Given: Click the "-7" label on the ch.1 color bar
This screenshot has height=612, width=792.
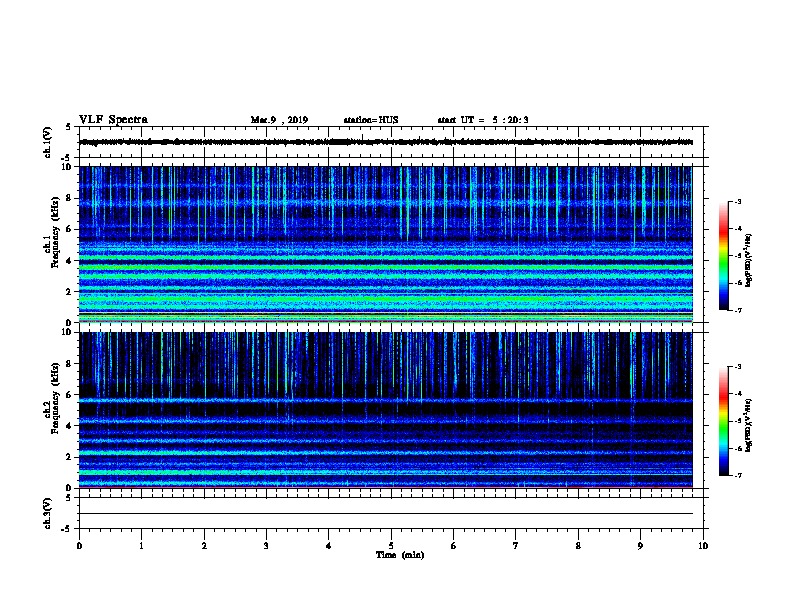Looking at the screenshot, I should coord(737,310).
